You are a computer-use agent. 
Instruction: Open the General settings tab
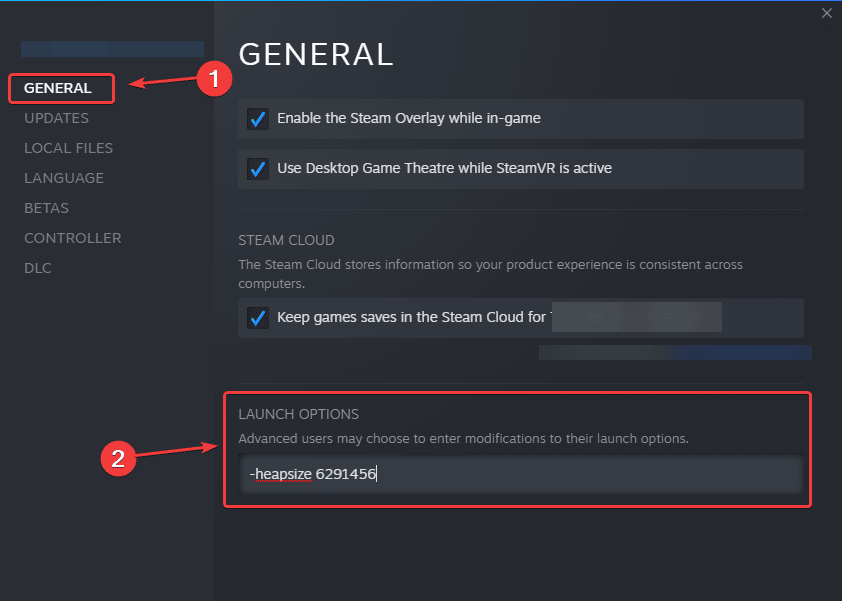58,88
